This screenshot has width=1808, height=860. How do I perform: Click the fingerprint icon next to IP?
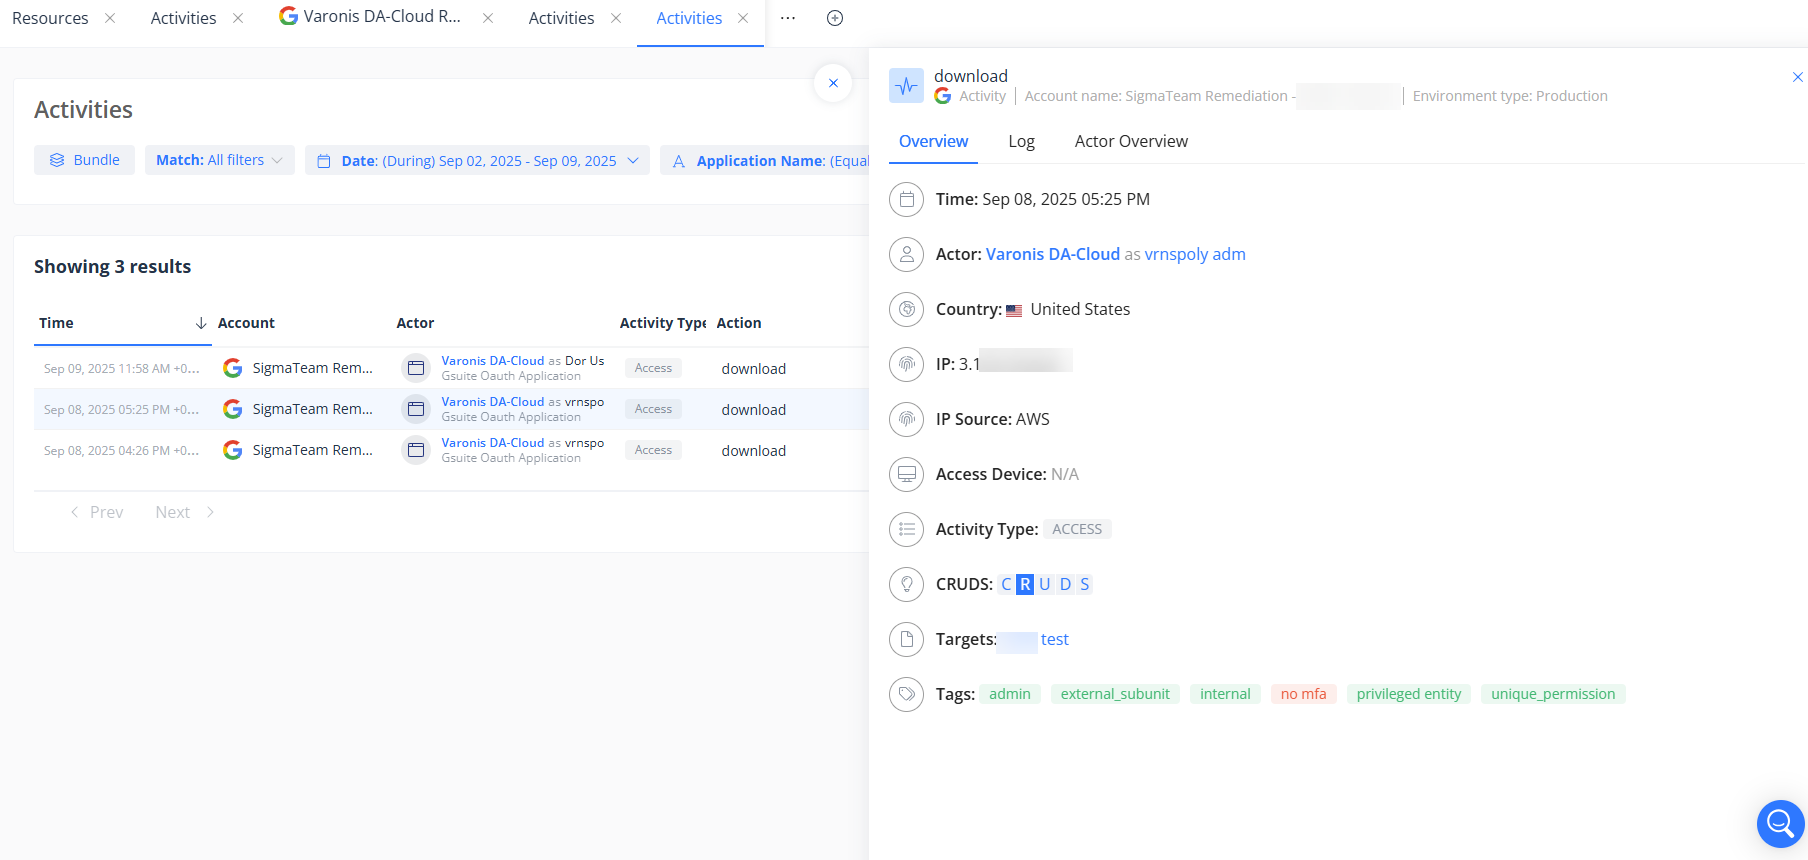(x=906, y=364)
